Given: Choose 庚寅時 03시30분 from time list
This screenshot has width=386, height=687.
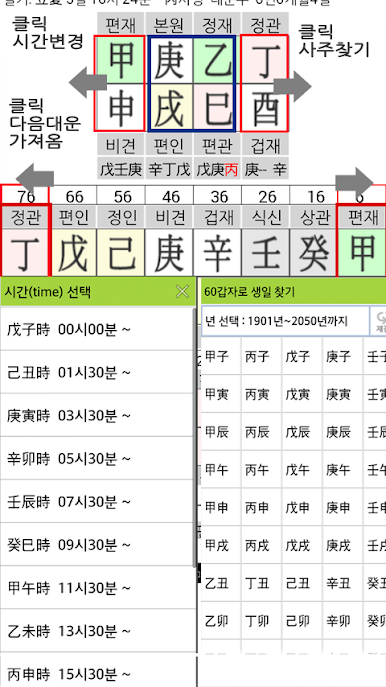Looking at the screenshot, I should 97,415.
